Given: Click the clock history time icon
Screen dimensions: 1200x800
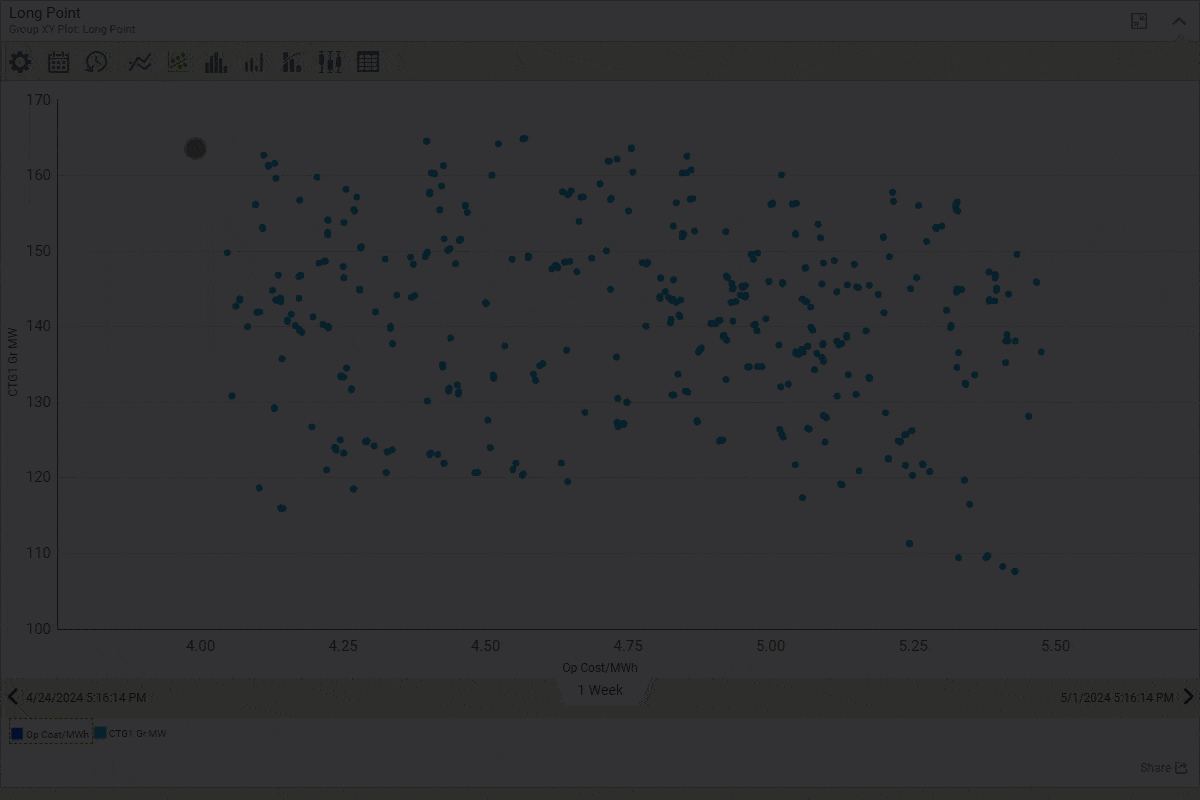Looking at the screenshot, I should [96, 62].
